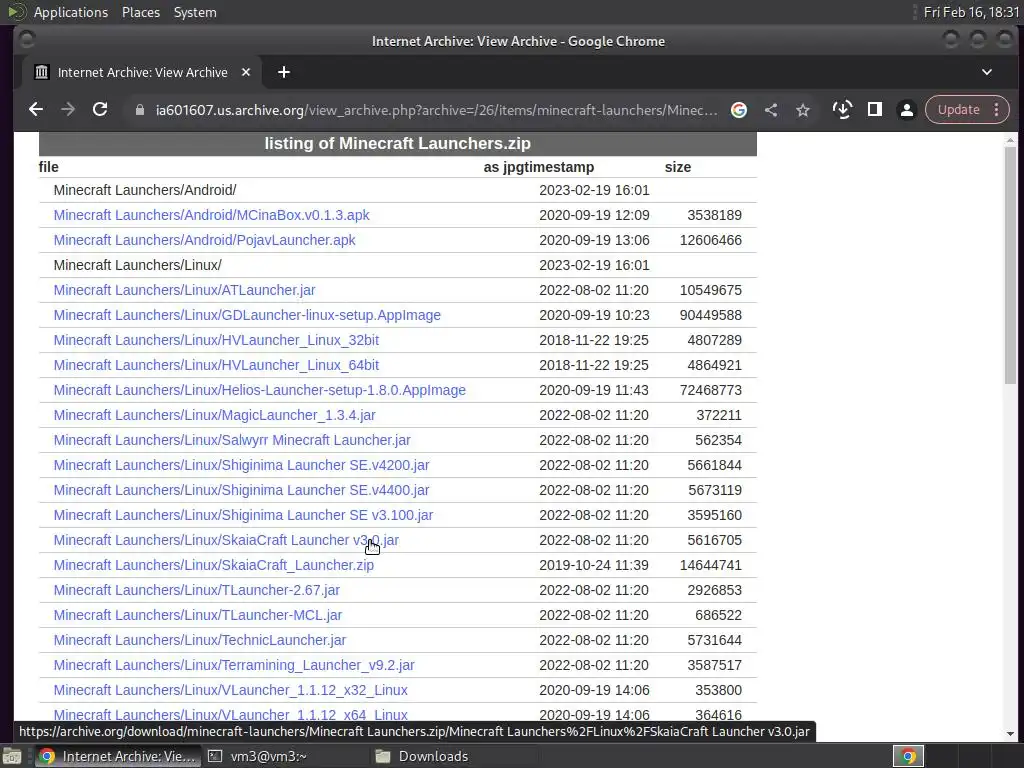The width and height of the screenshot is (1024, 768).
Task: Click the page vertical scrollbar thumb
Action: coord(1010,264)
